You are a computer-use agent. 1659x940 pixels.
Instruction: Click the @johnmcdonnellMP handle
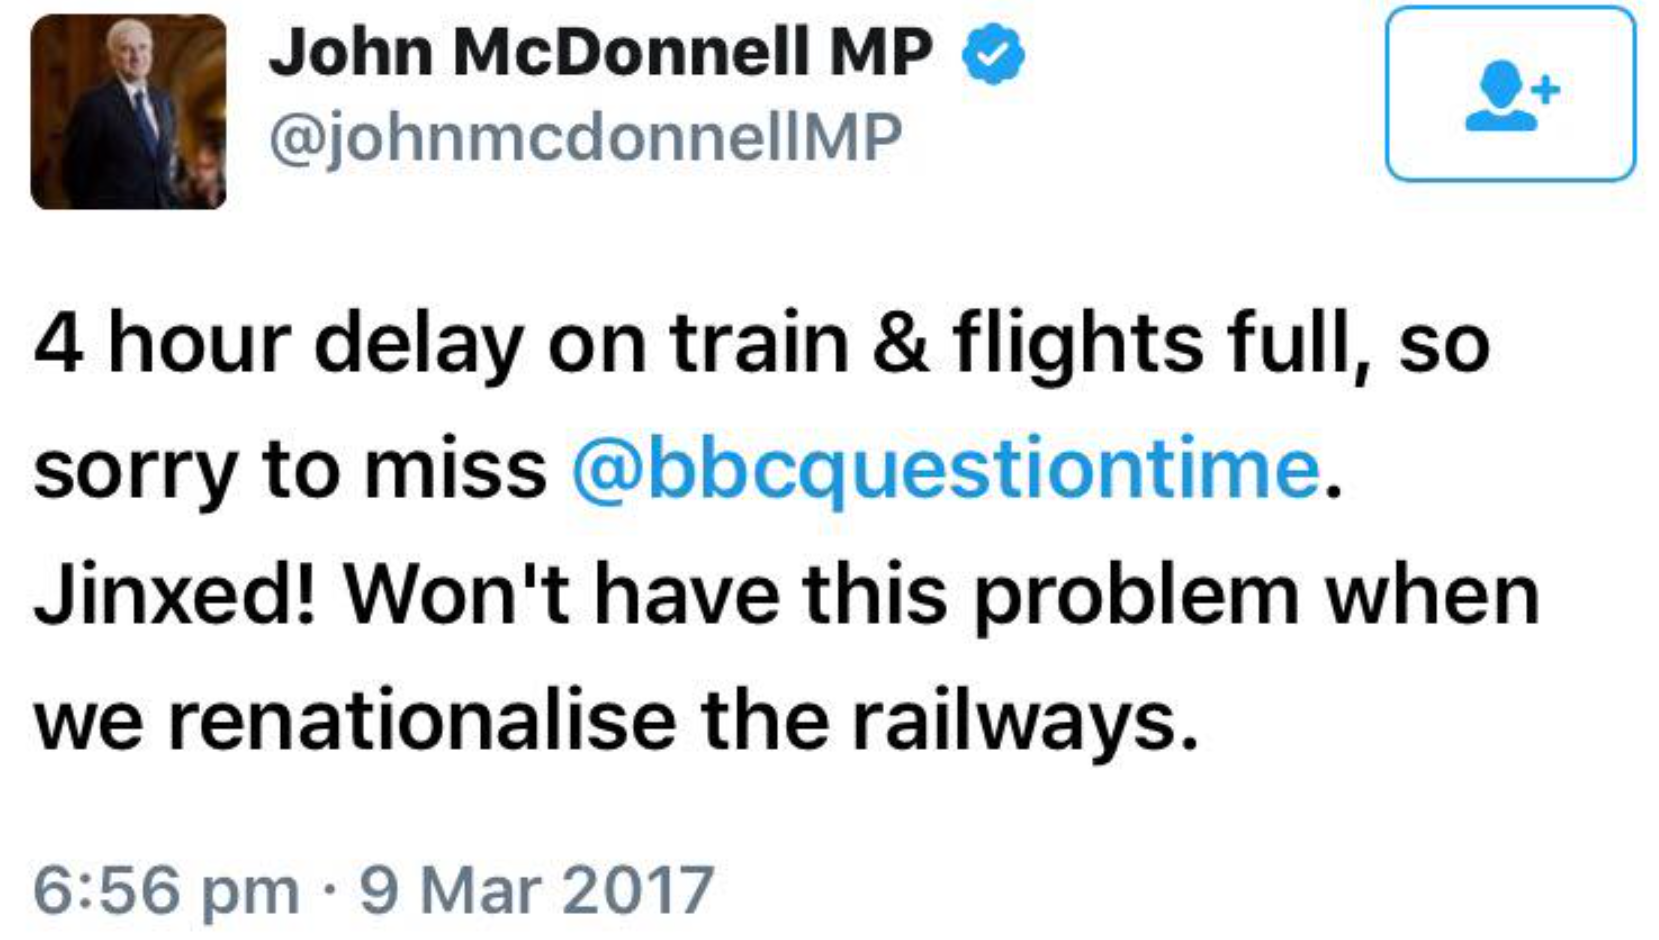tap(585, 137)
